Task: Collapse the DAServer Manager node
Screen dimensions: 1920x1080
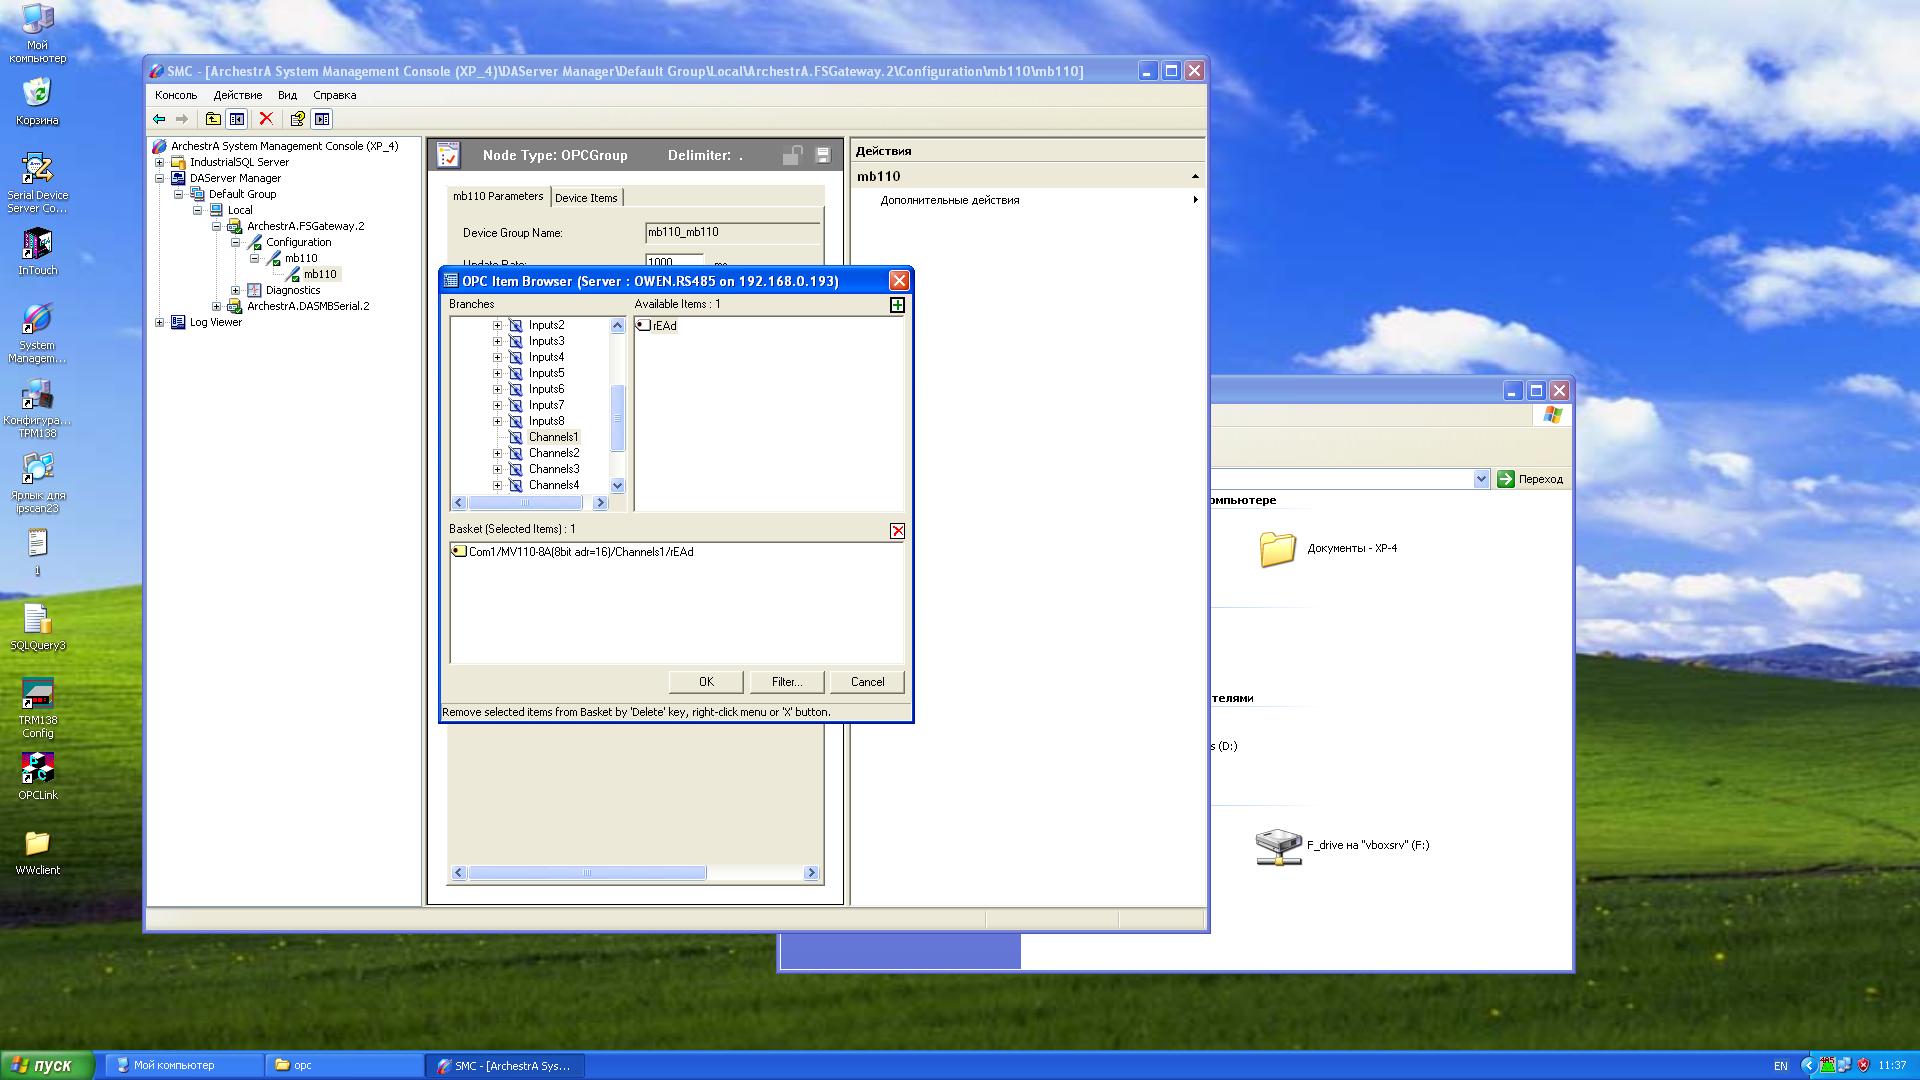Action: [x=159, y=178]
